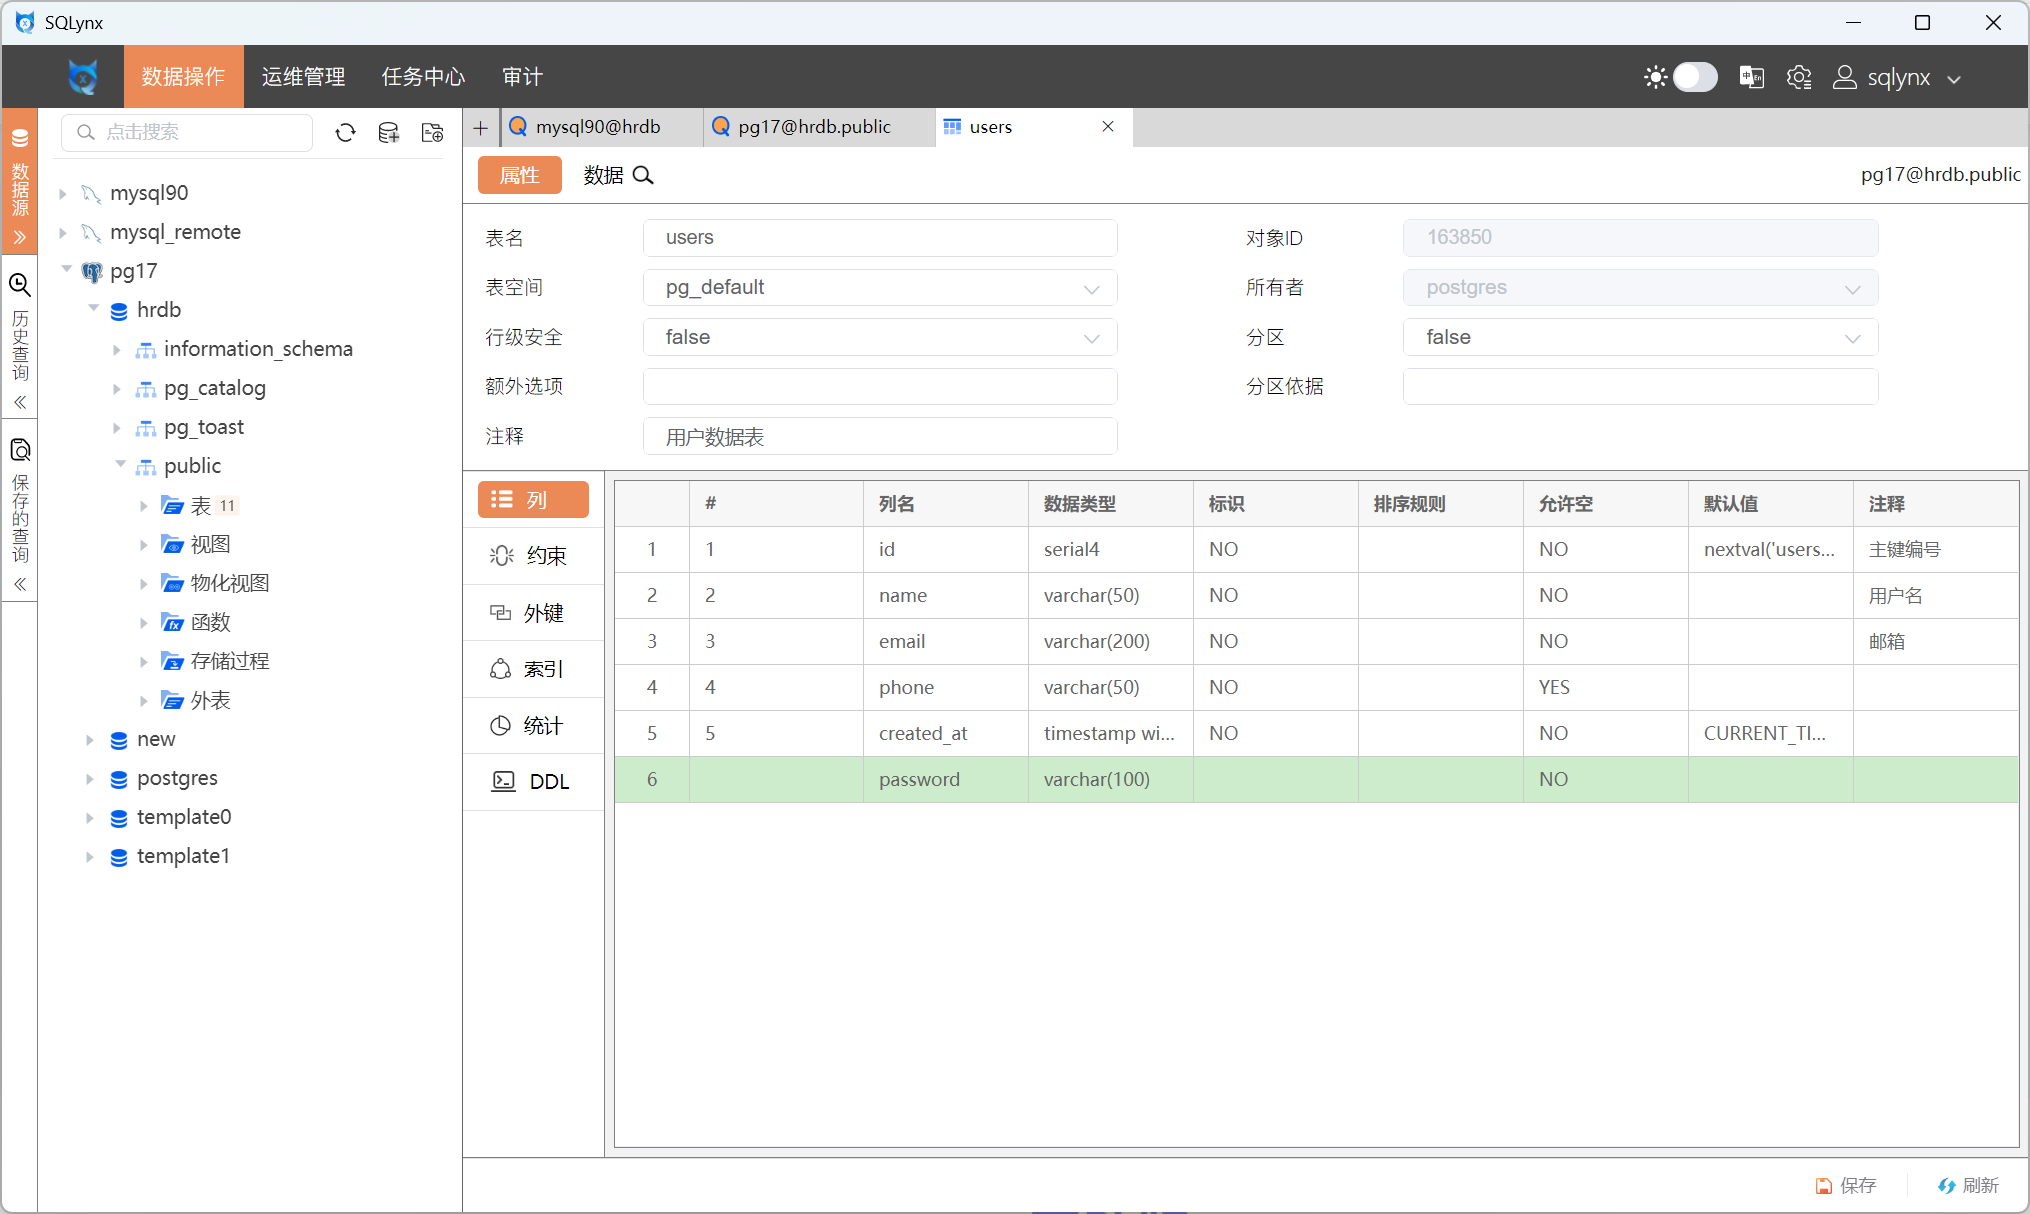Switch to the 运维管理 menu
The width and height of the screenshot is (2030, 1214).
(x=303, y=77)
